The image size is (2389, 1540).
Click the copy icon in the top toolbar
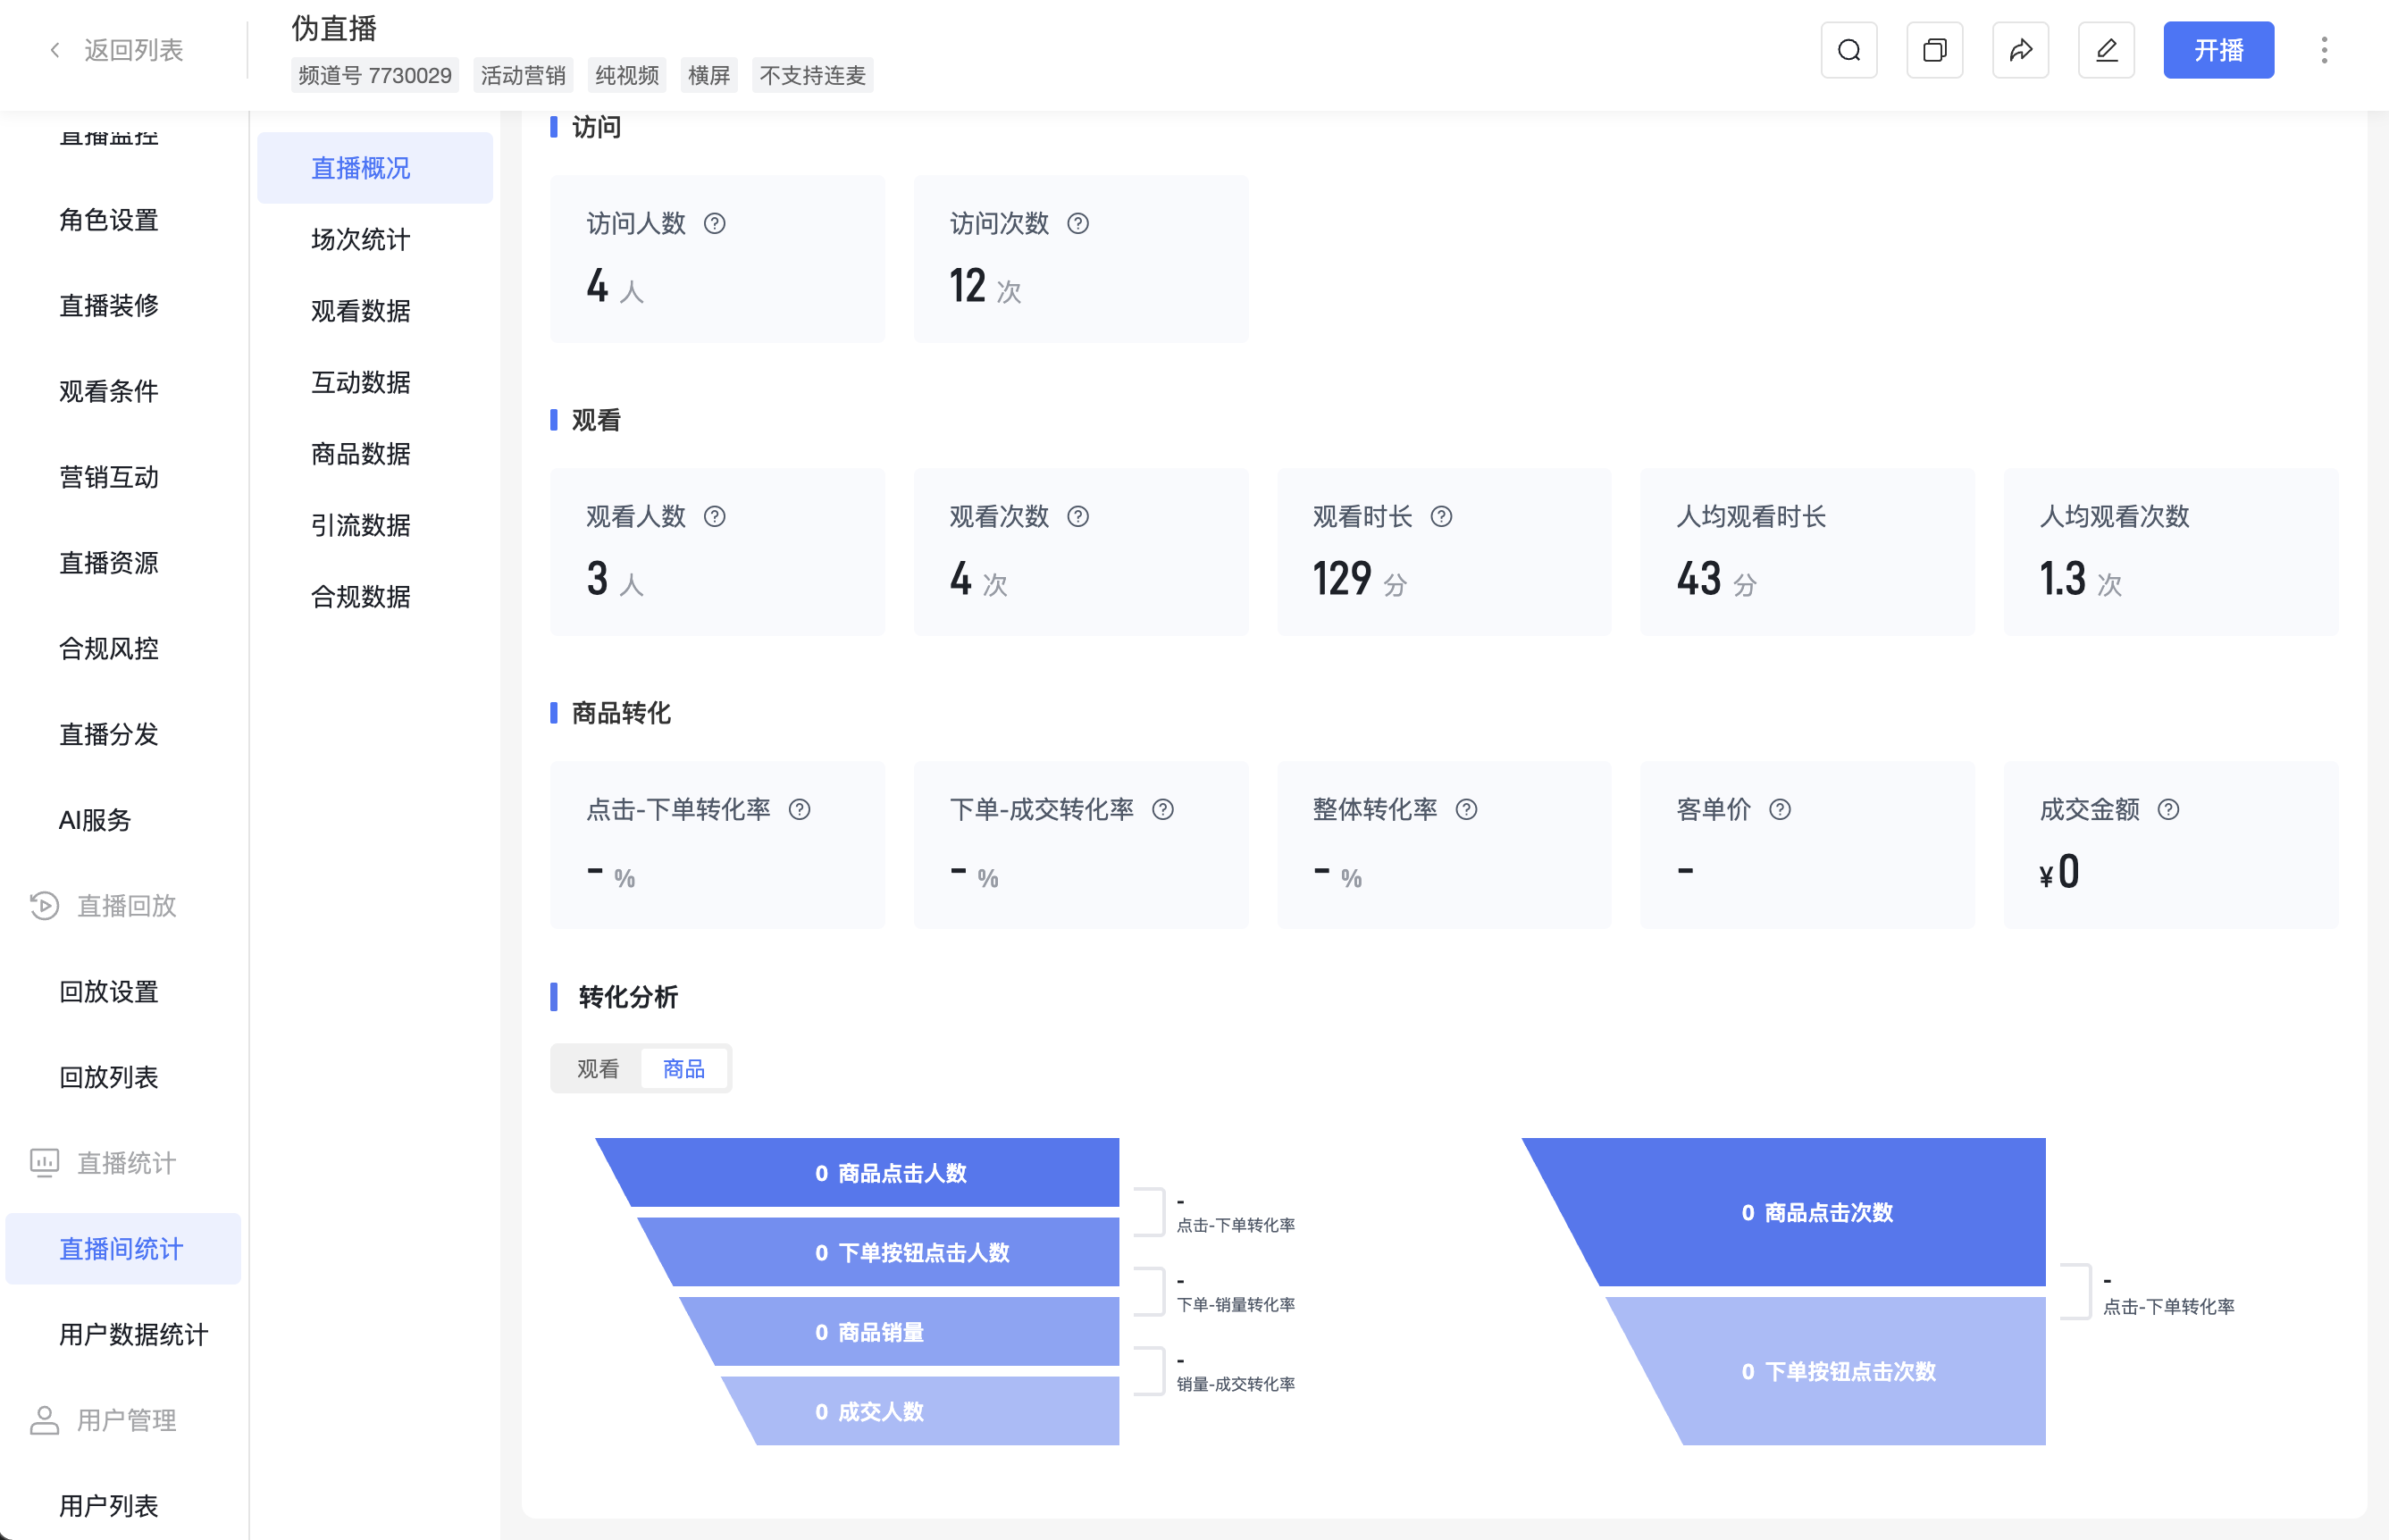point(1935,50)
